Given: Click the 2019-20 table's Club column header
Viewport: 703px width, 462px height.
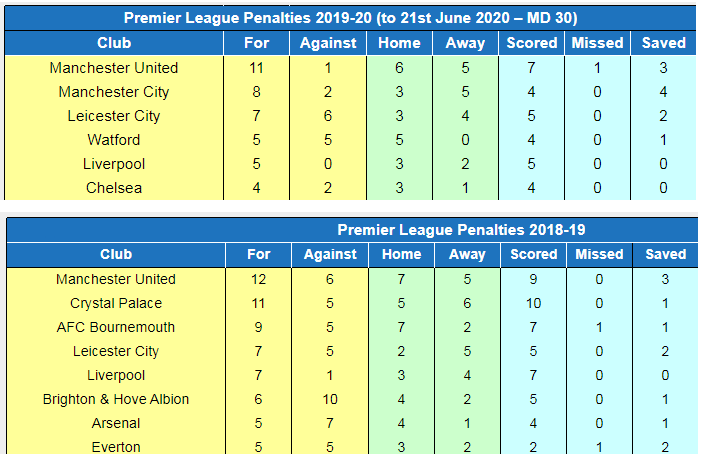Looking at the screenshot, I should (x=114, y=43).
